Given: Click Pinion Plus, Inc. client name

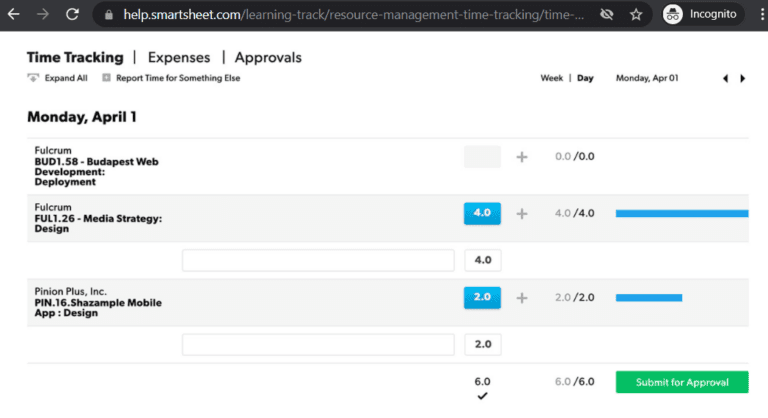Looking at the screenshot, I should pyautogui.click(x=70, y=292).
